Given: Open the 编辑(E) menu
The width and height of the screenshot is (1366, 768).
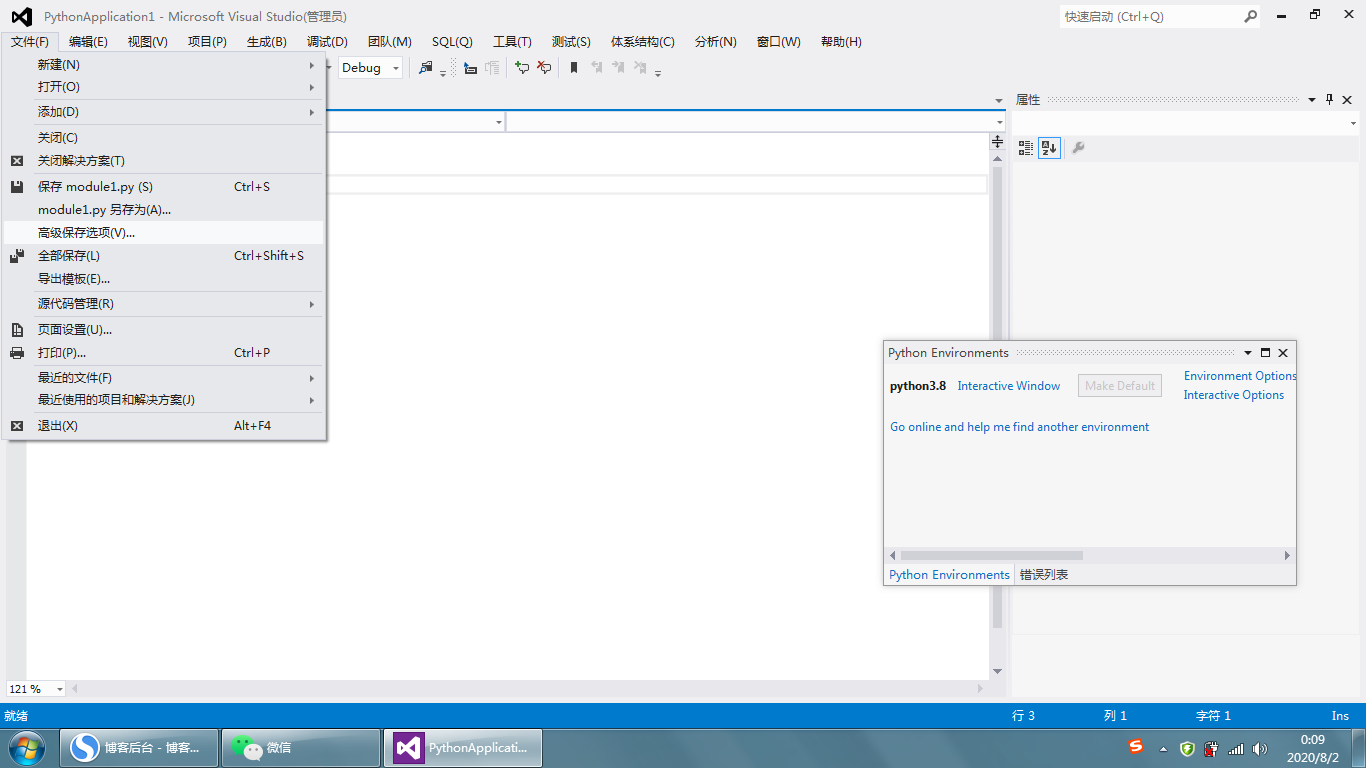Looking at the screenshot, I should [88, 41].
